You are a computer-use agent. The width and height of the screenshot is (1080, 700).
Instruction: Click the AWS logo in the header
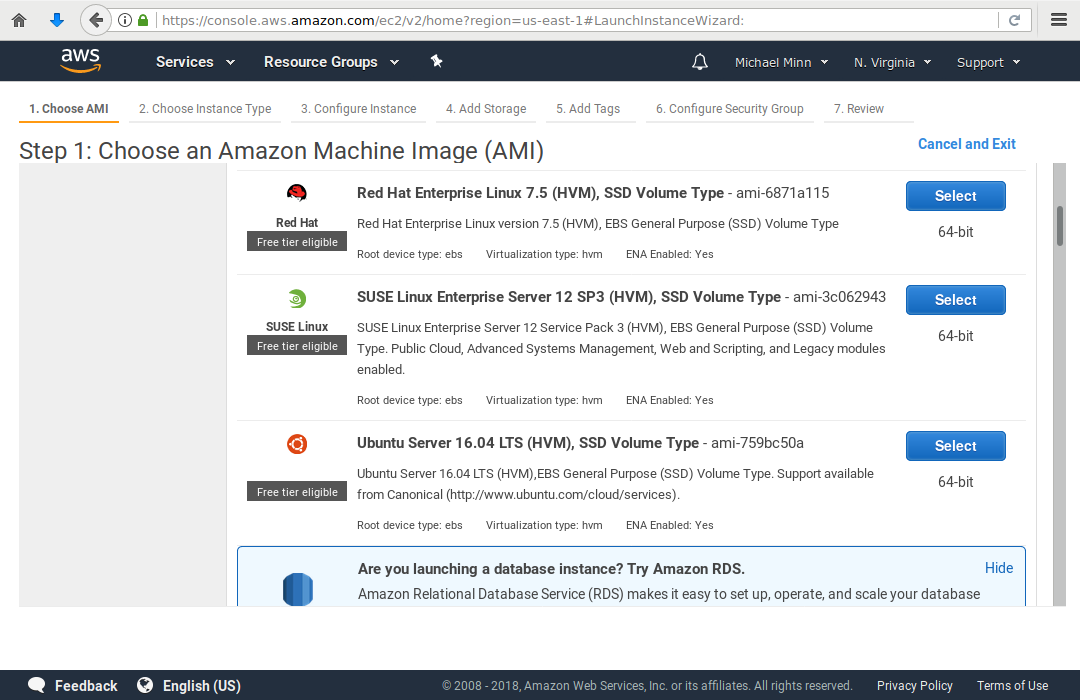point(80,61)
